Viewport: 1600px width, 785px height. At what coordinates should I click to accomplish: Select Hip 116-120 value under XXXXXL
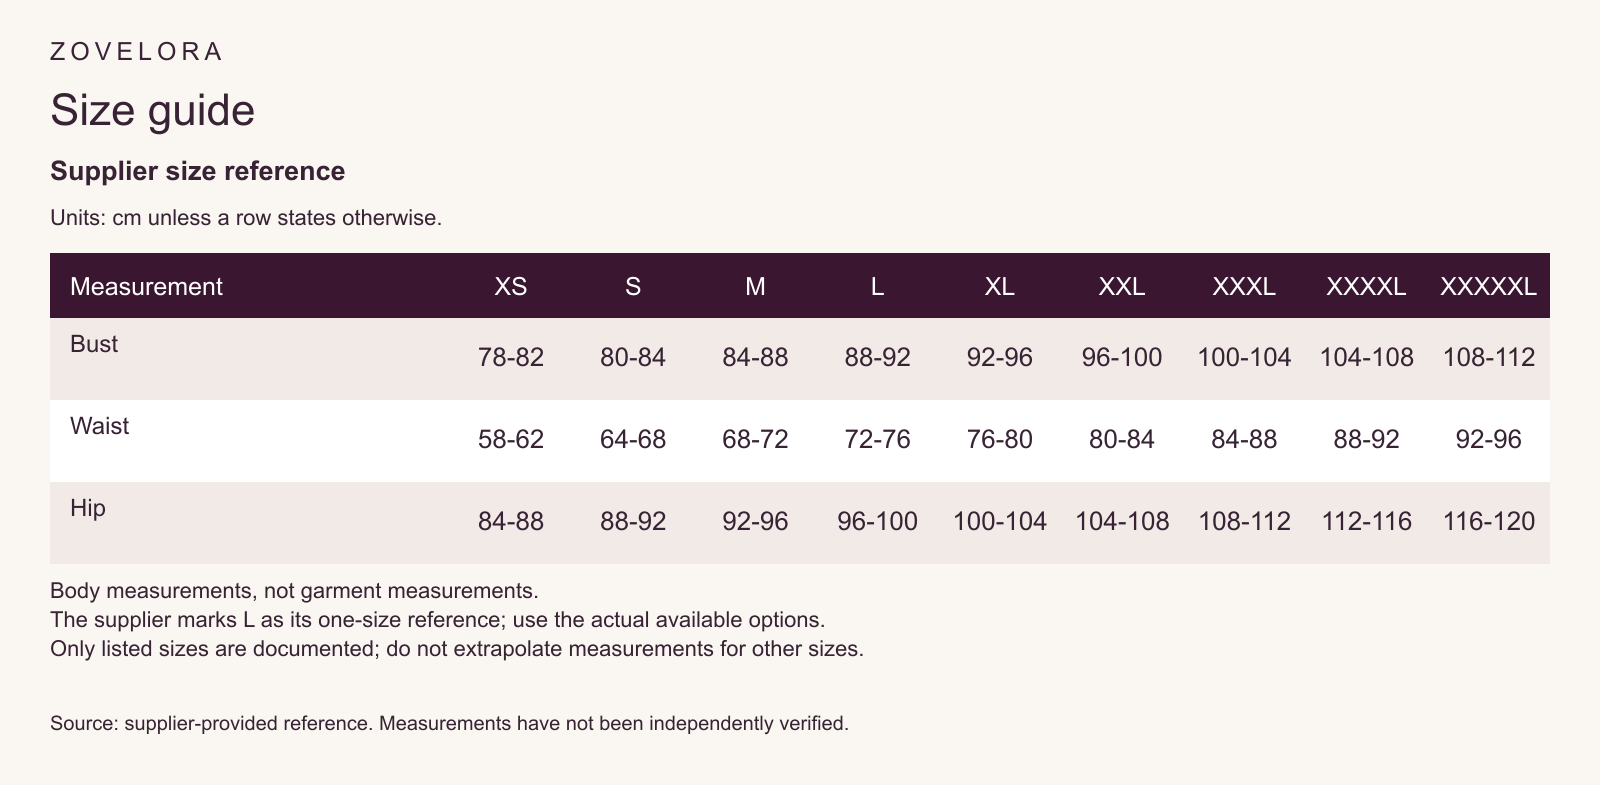[1489, 522]
